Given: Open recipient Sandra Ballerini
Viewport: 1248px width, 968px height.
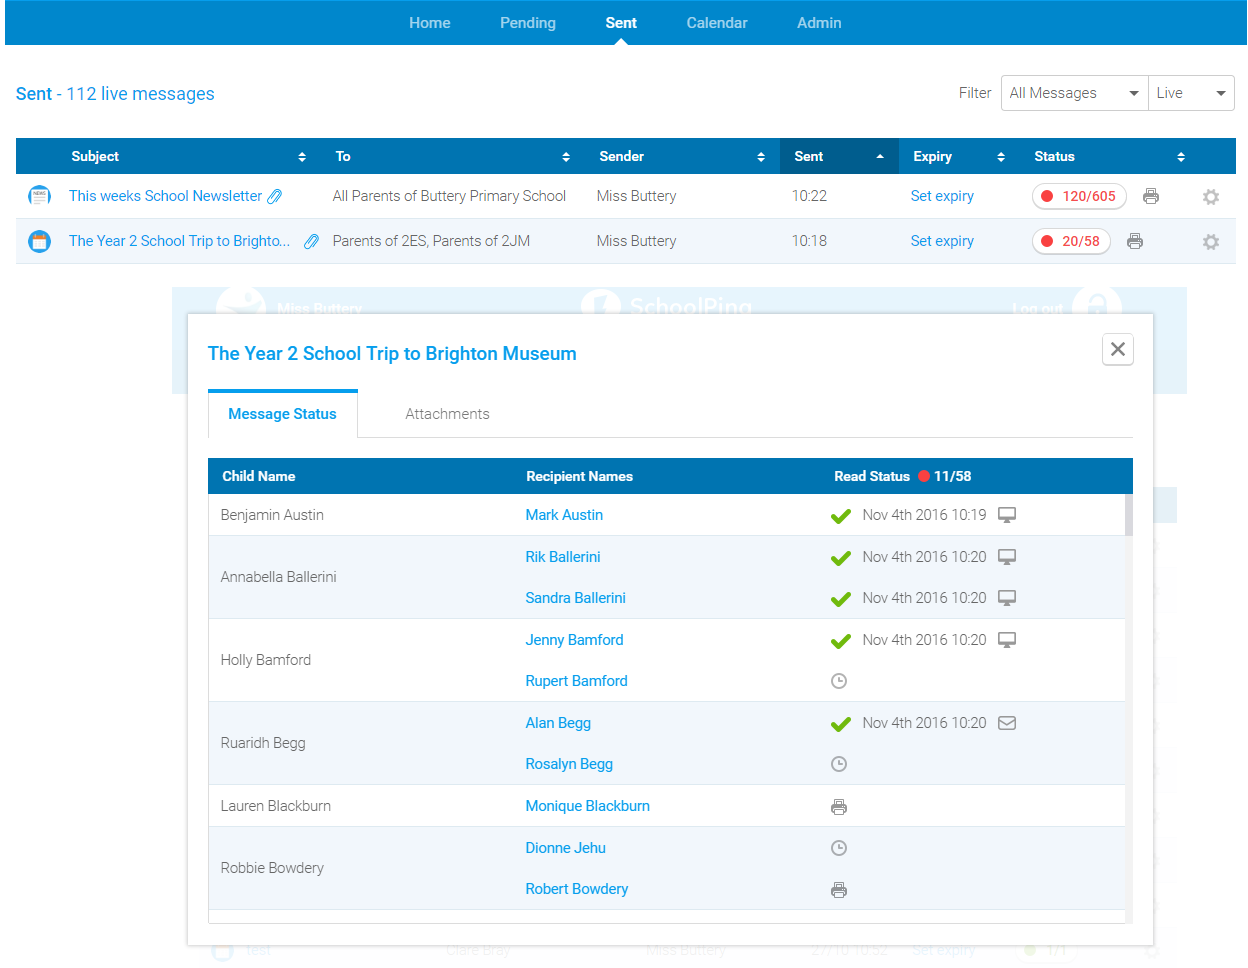Looking at the screenshot, I should [x=576, y=598].
